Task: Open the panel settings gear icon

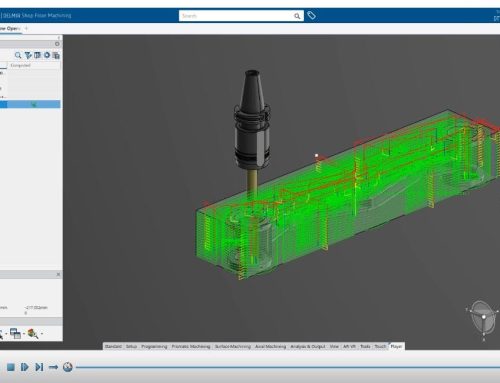Action: (57, 44)
